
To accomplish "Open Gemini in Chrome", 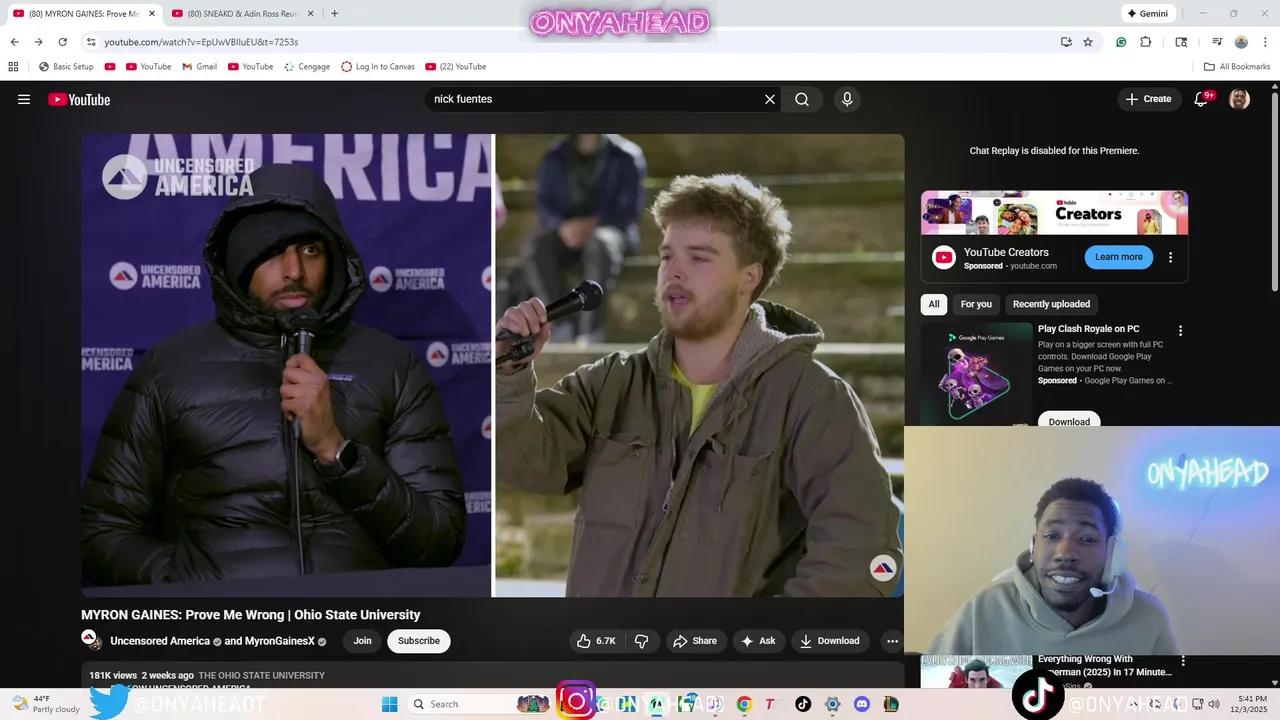I will click(x=1147, y=14).
